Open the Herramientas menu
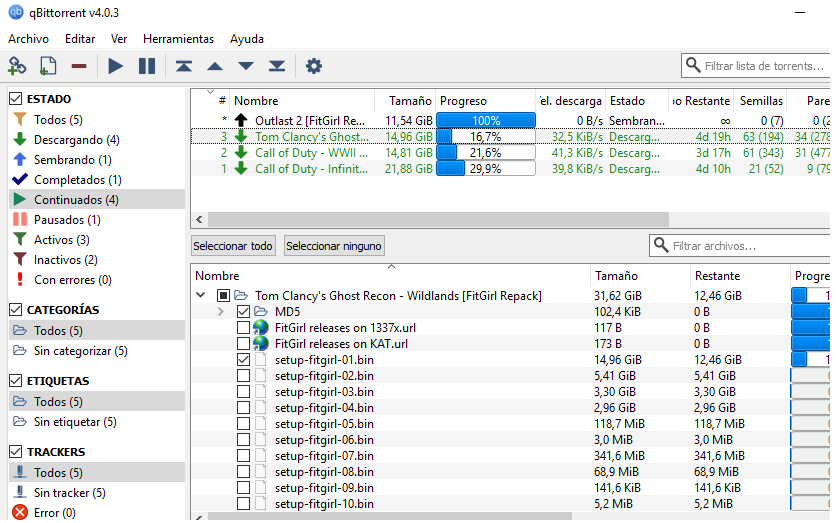 coord(179,39)
